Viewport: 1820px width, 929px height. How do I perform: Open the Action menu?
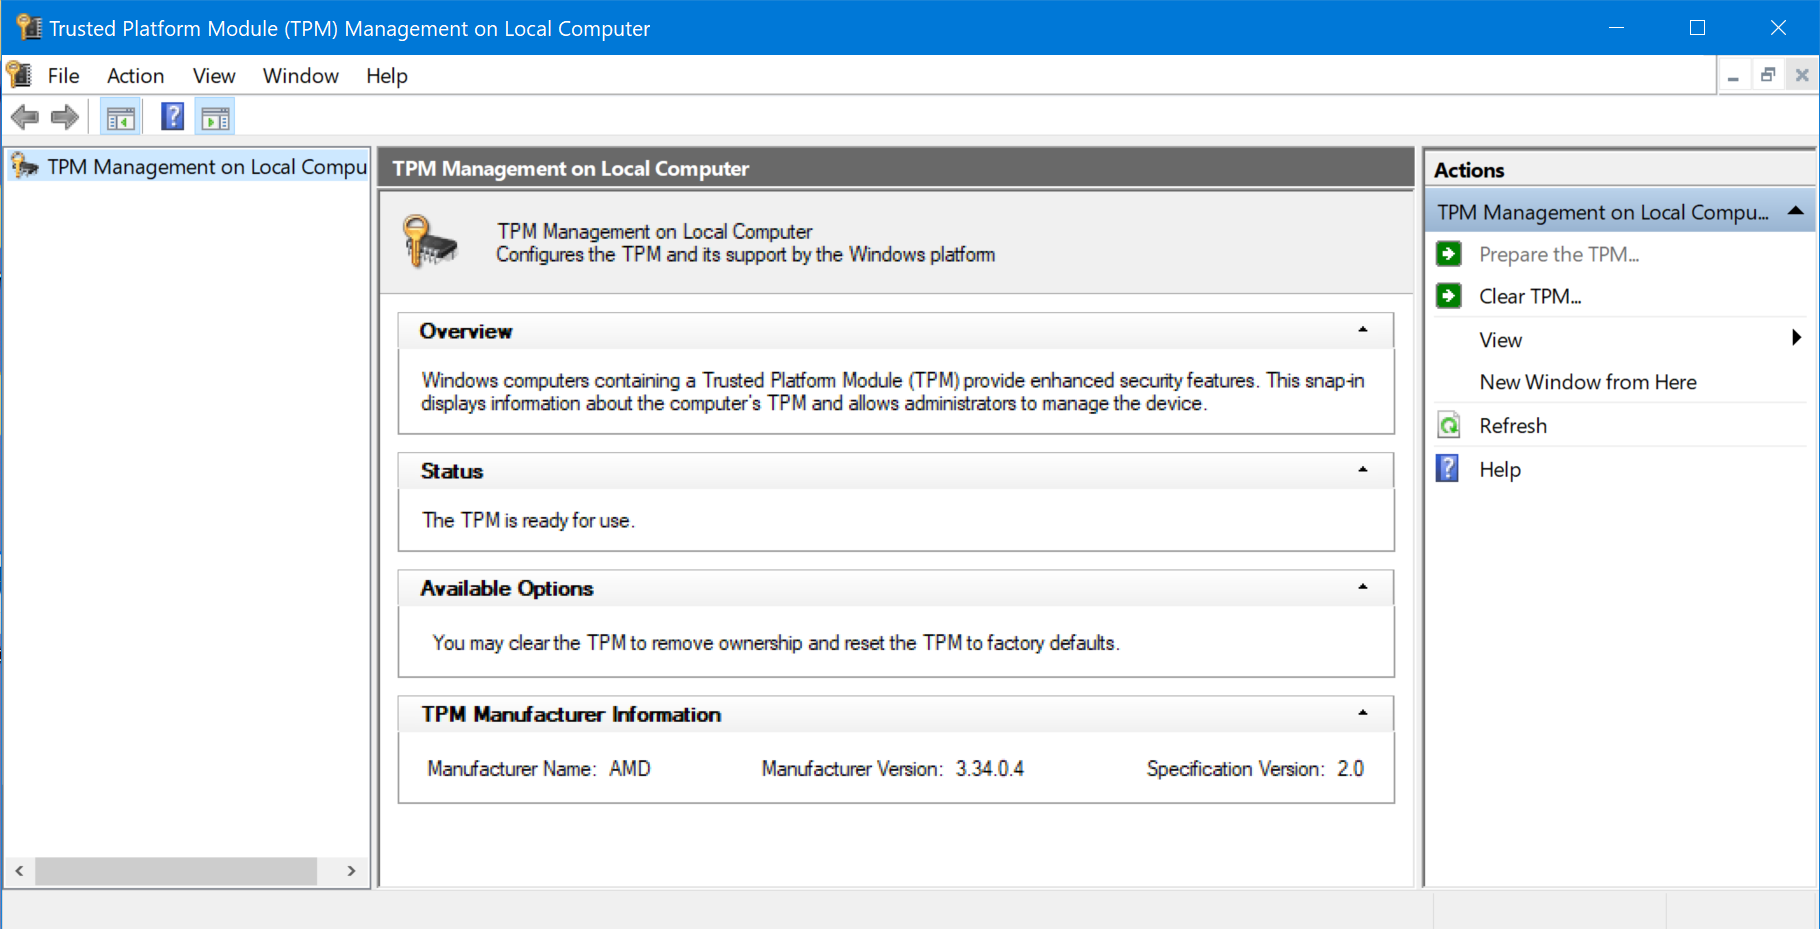coord(135,76)
